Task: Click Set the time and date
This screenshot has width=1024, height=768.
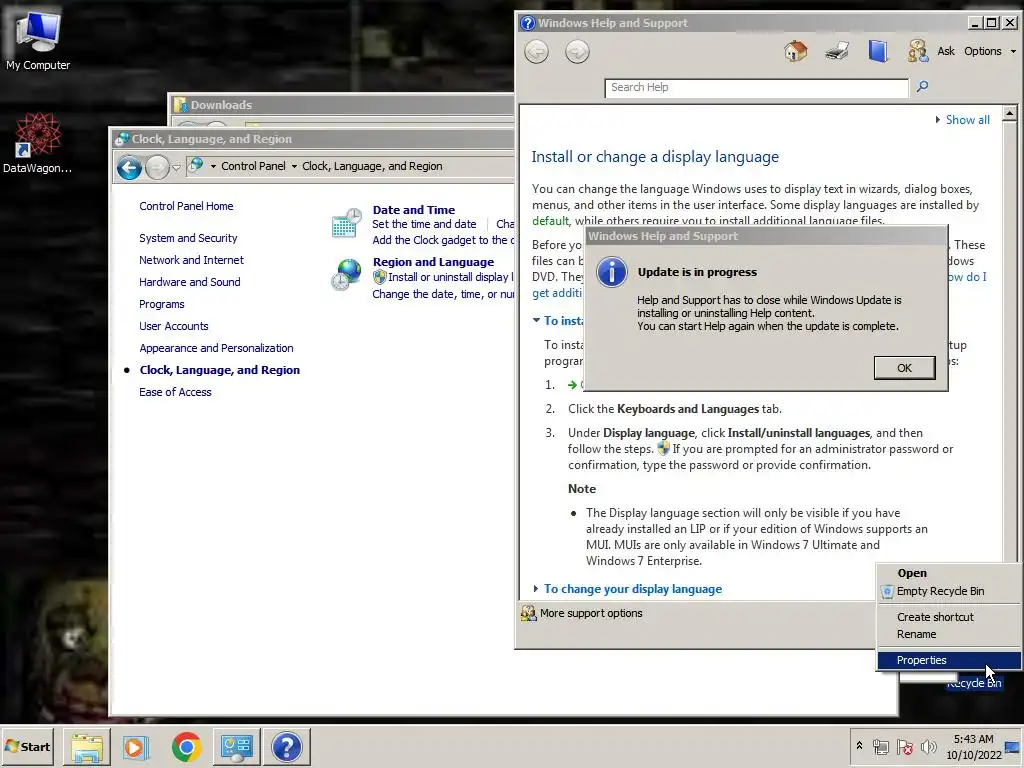Action: coord(424,224)
